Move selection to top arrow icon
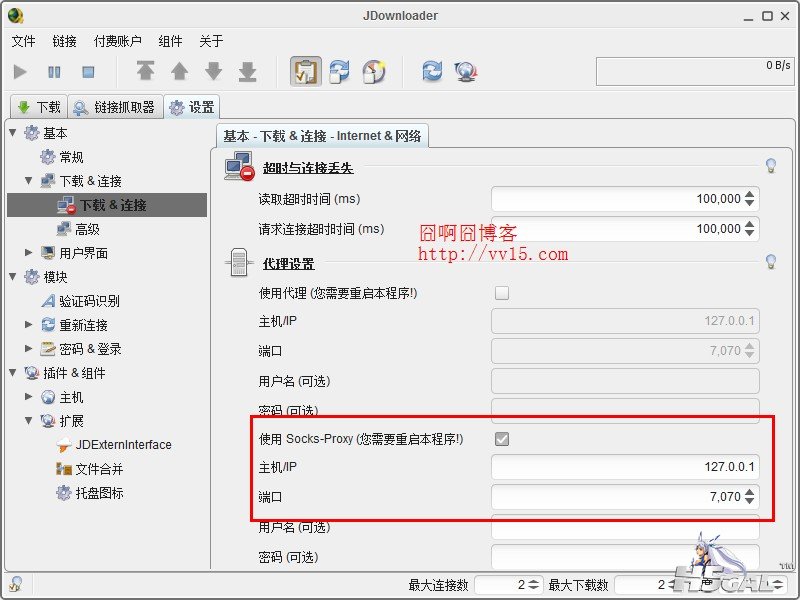800x600 pixels. (x=145, y=71)
